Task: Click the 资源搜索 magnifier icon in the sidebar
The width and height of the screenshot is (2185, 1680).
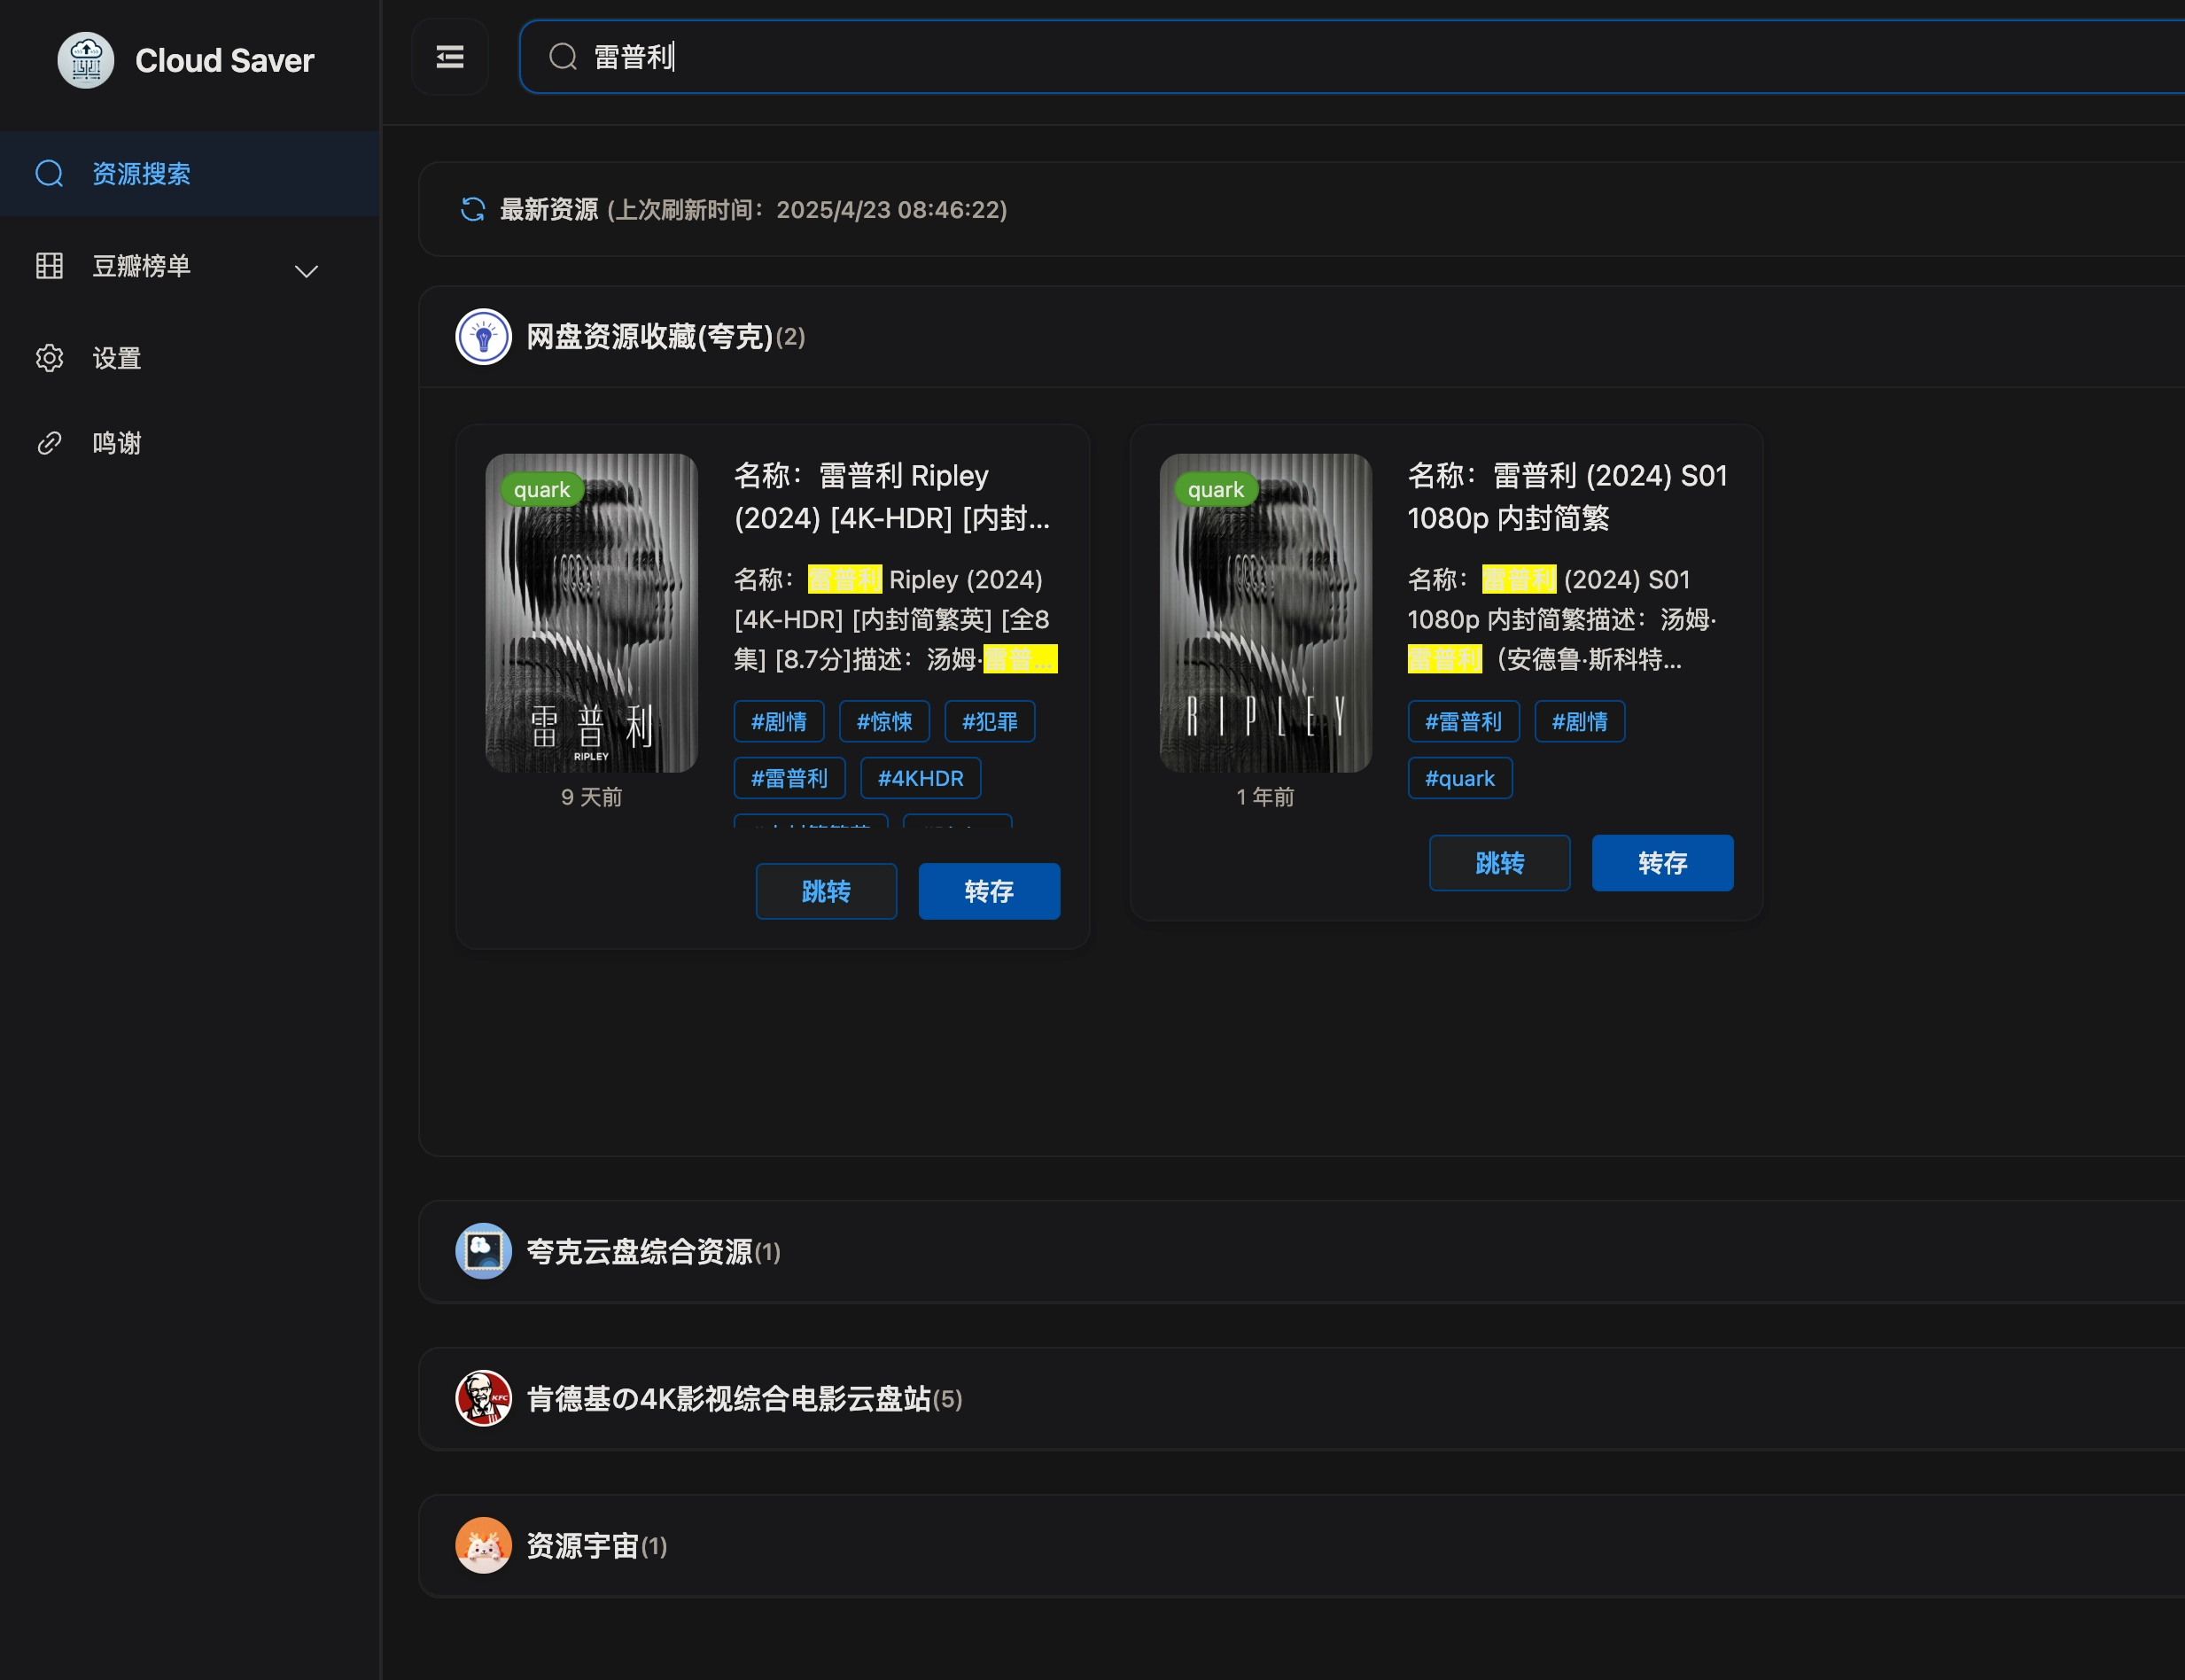Action: point(49,174)
